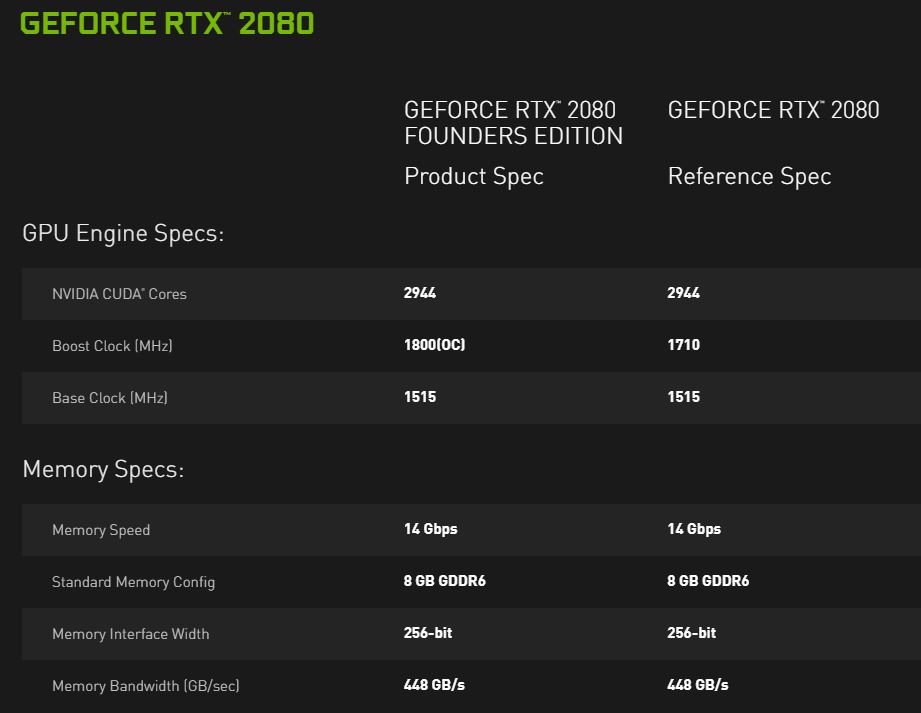The width and height of the screenshot is (921, 713).
Task: Click the NVIDIA CUDA Cores row label
Action: 119,294
